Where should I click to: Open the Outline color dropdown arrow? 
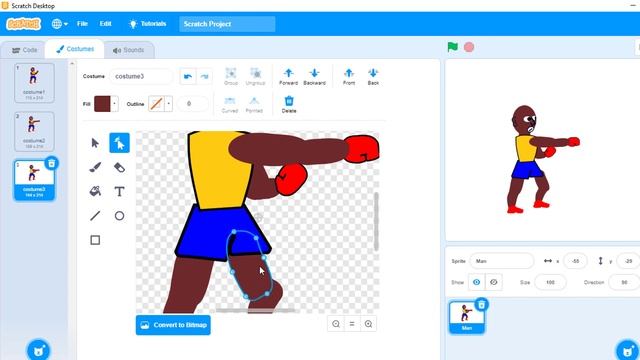169,104
